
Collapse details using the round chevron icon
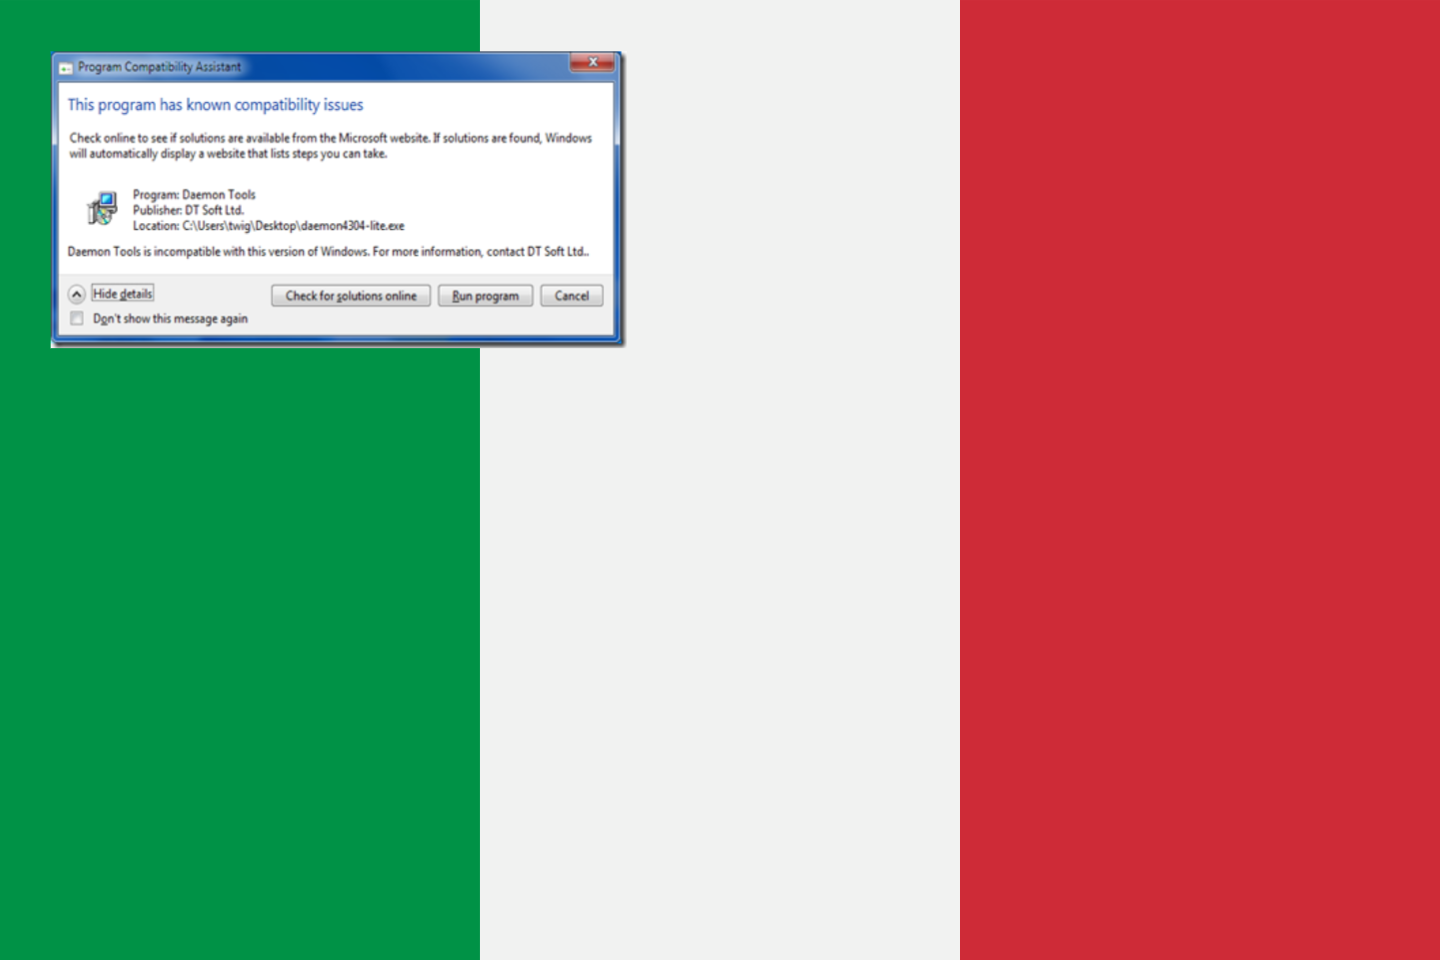click(x=77, y=294)
